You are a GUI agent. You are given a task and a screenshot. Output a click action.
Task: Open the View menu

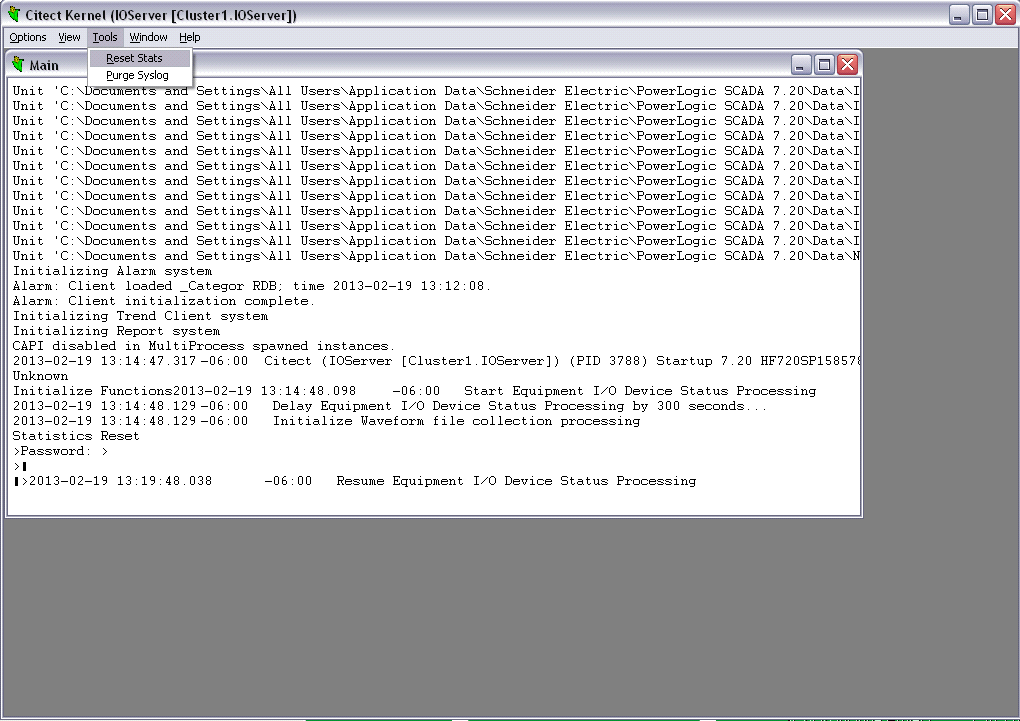pos(69,37)
